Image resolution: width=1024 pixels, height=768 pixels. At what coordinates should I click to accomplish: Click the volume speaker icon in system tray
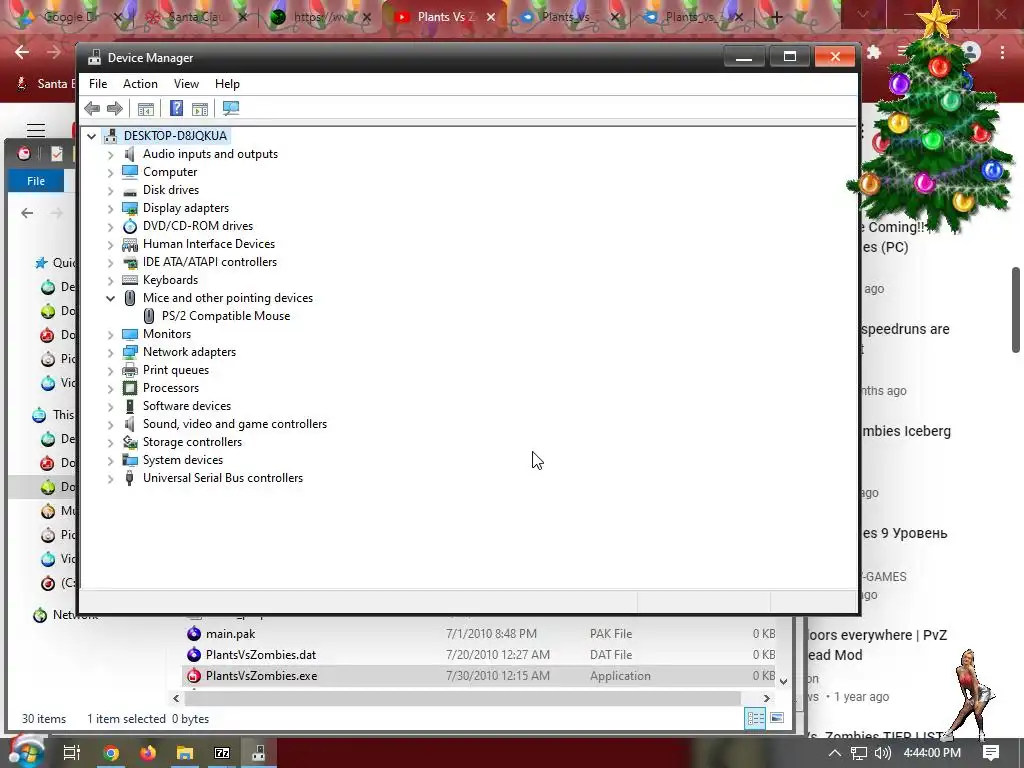pyautogui.click(x=882, y=753)
